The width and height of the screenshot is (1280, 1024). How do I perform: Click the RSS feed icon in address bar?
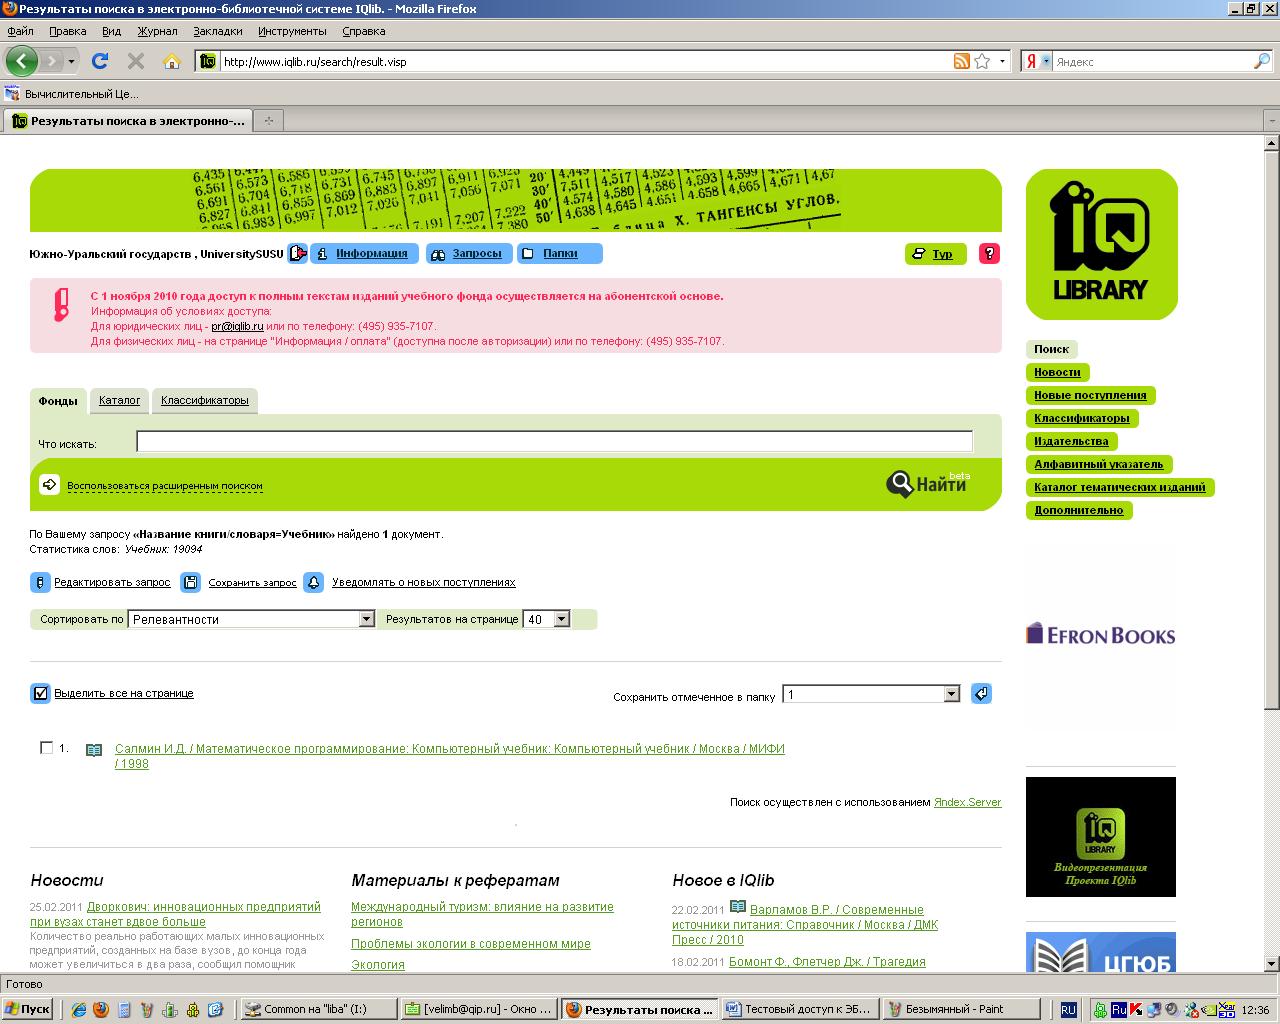[961, 61]
